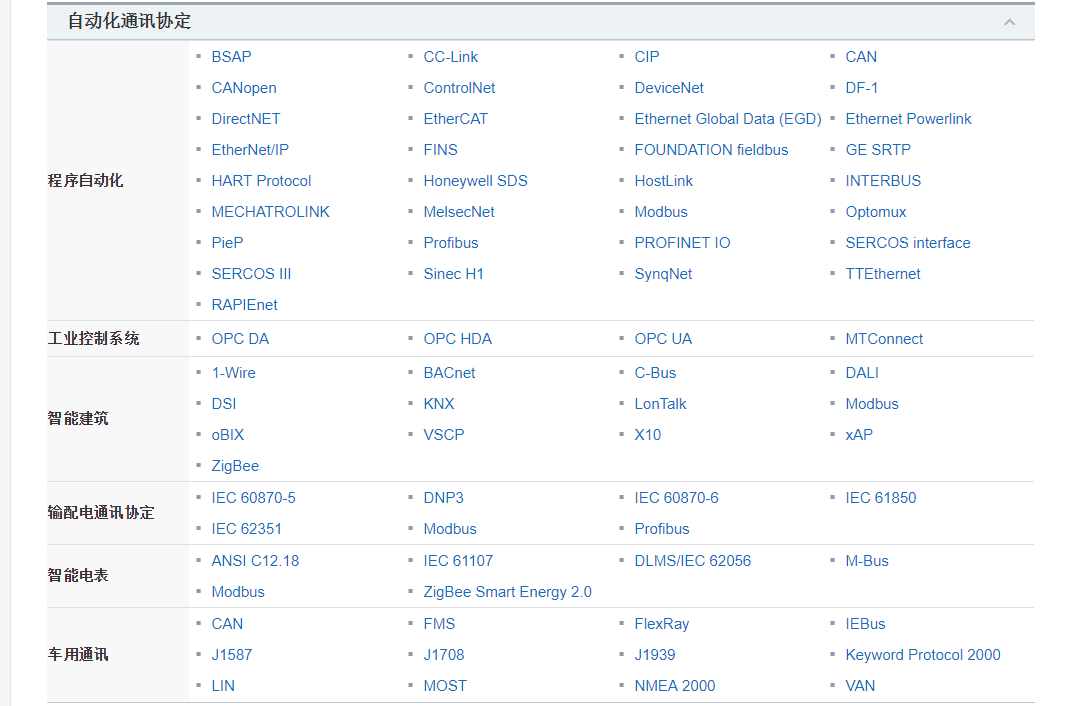The height and width of the screenshot is (706, 1065).
Task: Open the EtherCAT link
Action: click(x=455, y=119)
